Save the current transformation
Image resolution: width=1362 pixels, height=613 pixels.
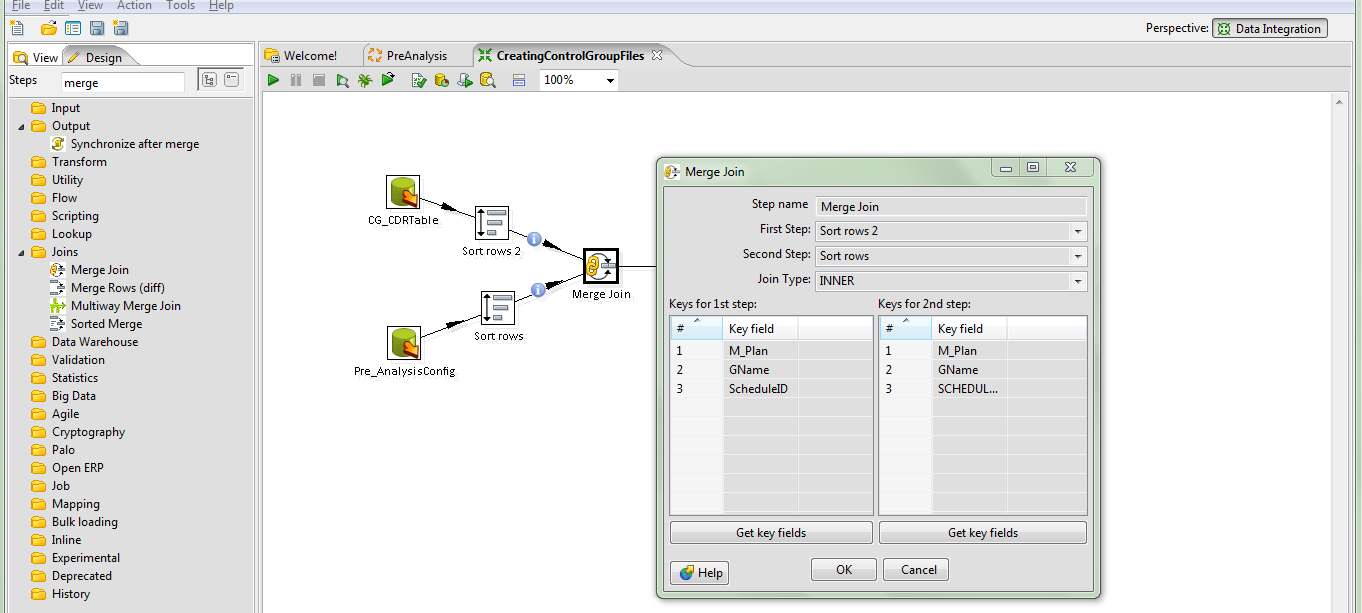tap(96, 28)
